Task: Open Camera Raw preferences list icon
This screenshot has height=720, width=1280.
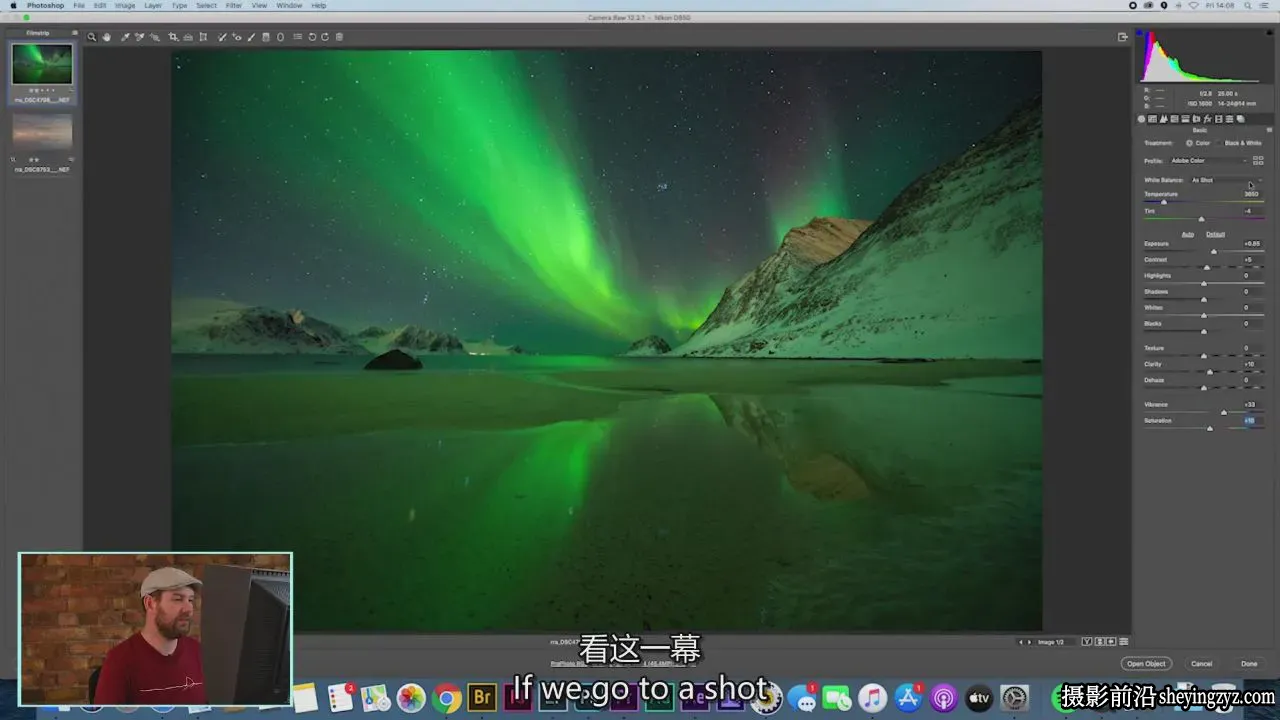Action: tap(297, 37)
